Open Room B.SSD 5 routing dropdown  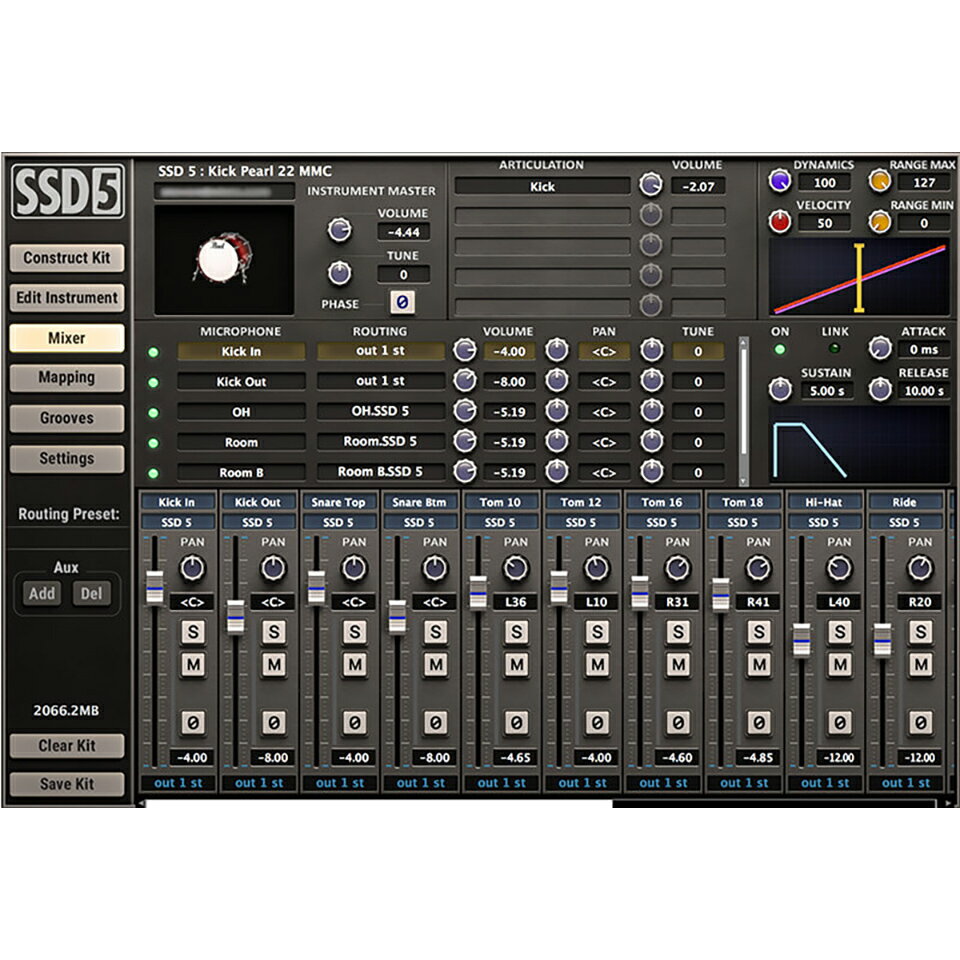pos(380,471)
